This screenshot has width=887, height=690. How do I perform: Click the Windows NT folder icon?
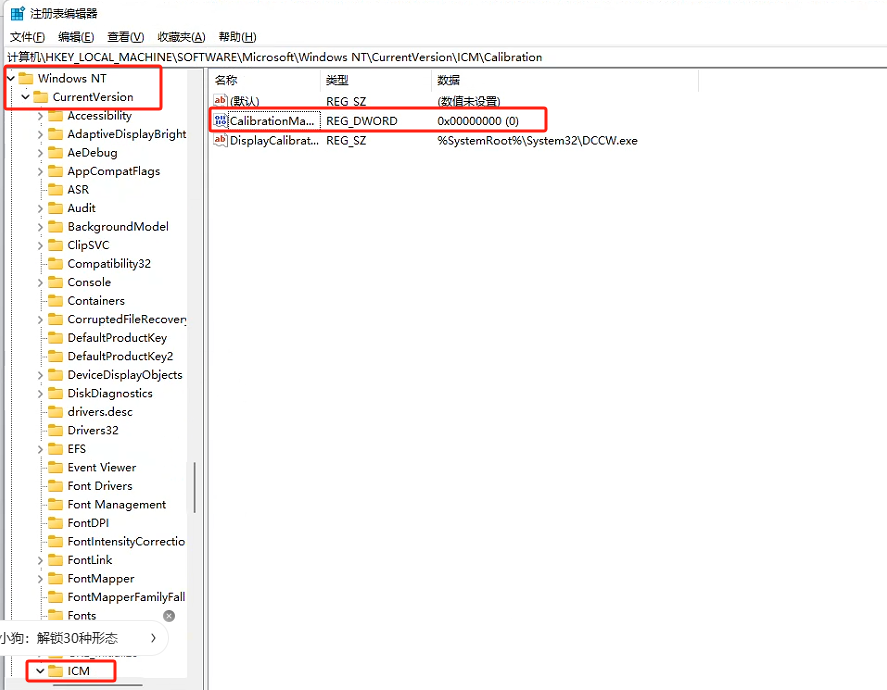point(26,78)
